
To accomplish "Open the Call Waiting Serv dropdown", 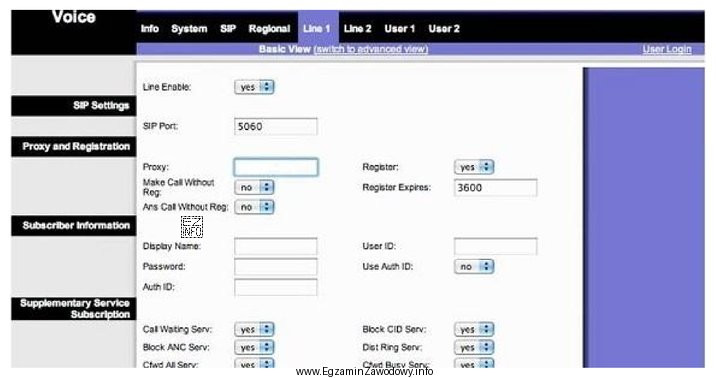I will tap(254, 329).
